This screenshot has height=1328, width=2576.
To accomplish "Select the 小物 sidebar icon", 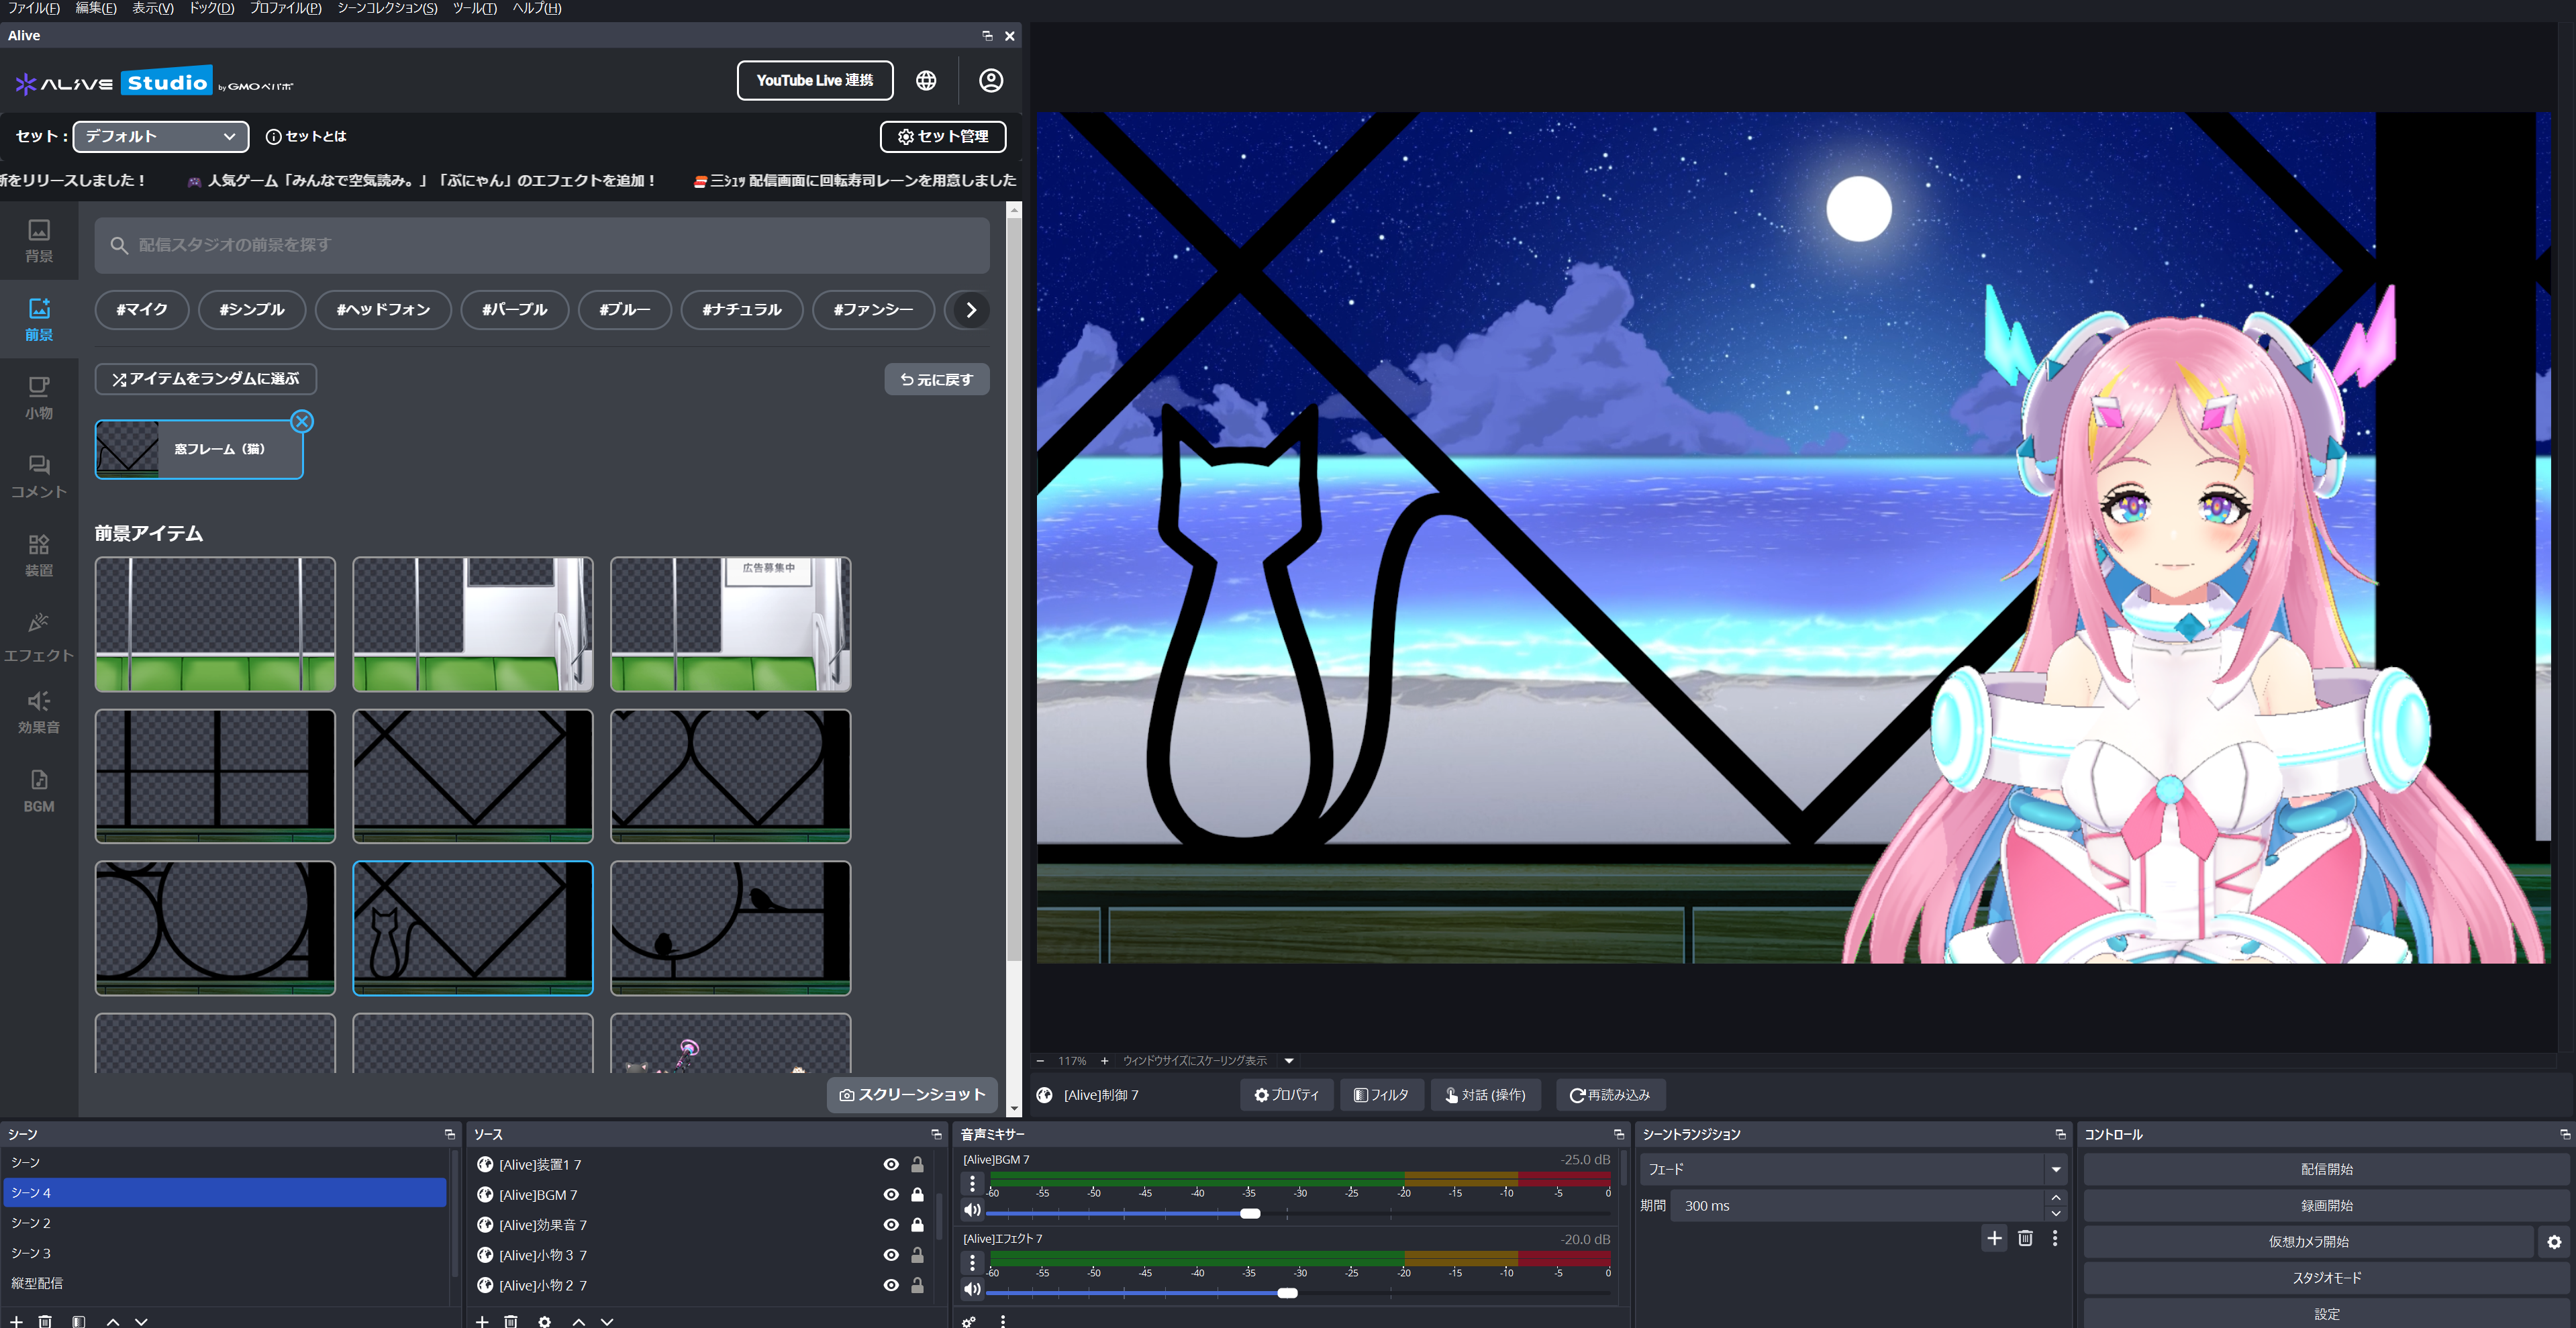I will [x=39, y=397].
